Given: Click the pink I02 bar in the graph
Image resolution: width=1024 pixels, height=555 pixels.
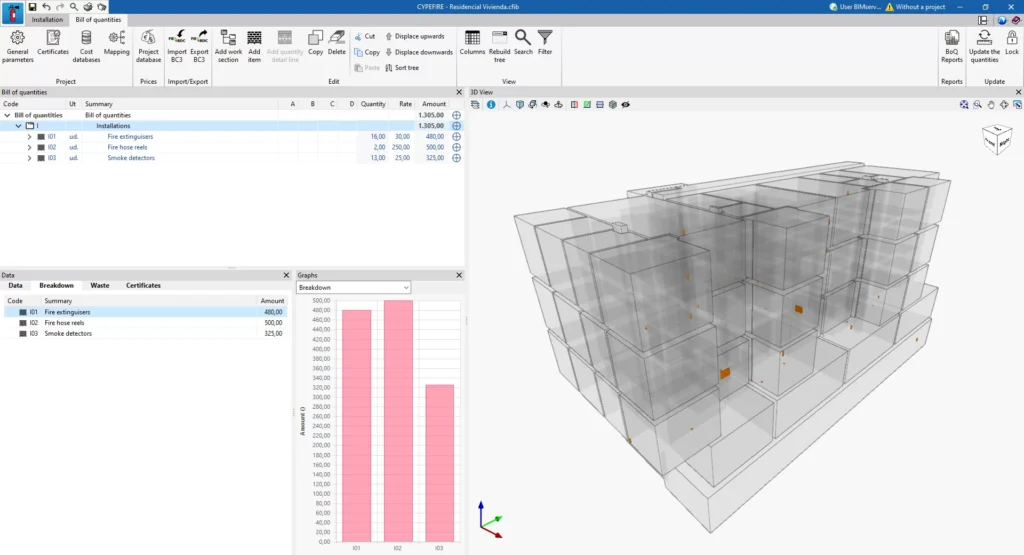Looking at the screenshot, I should tap(398, 421).
